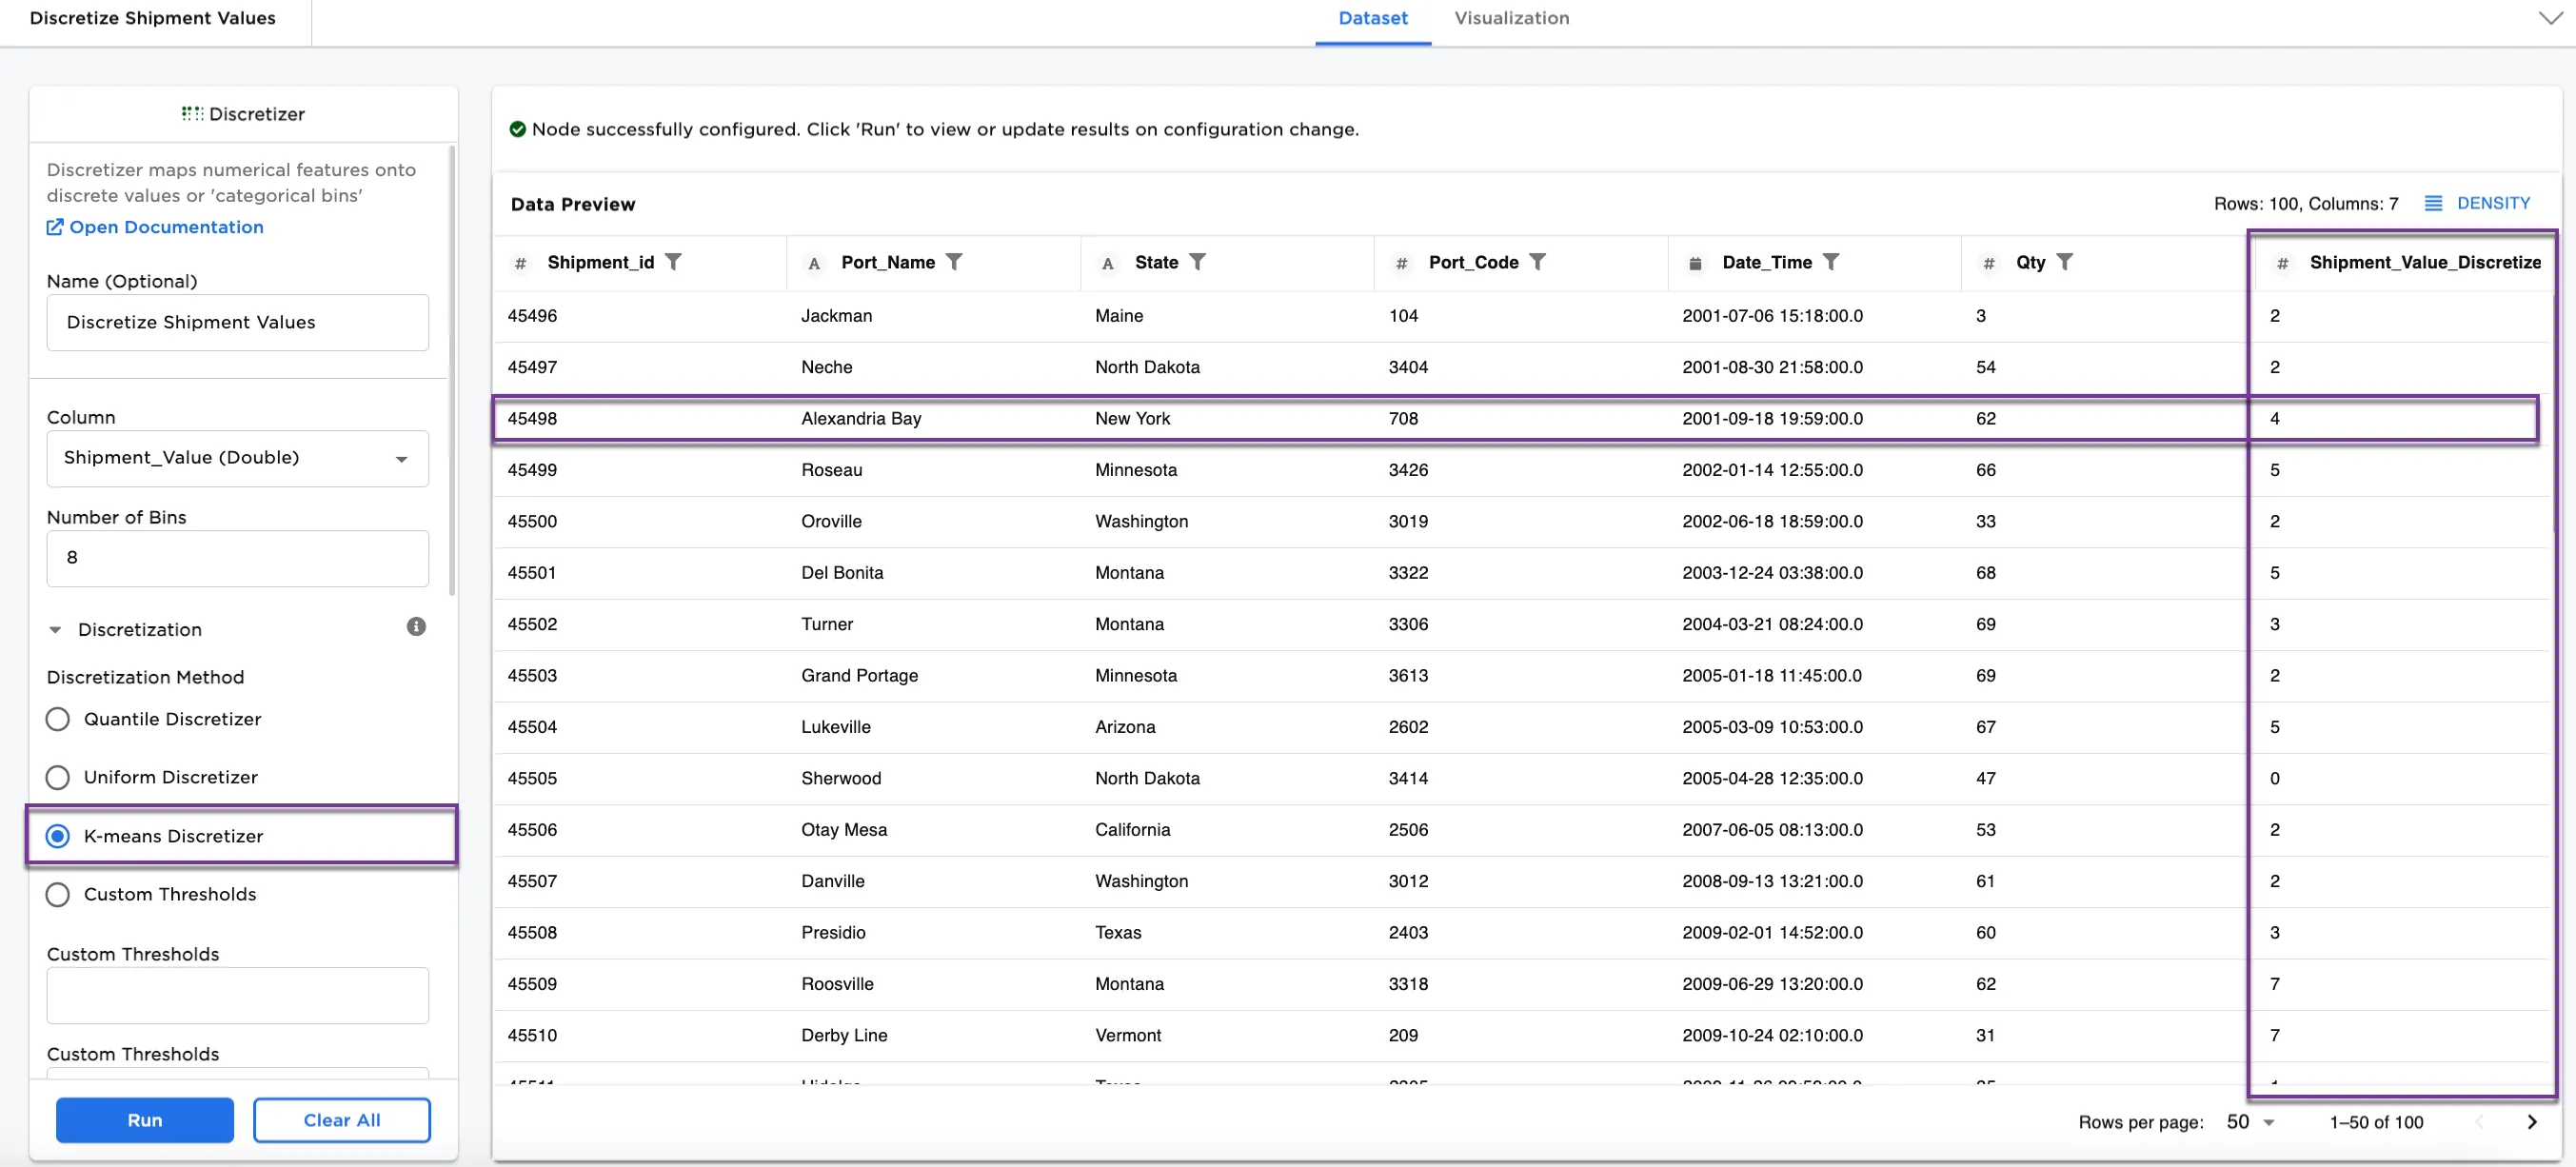
Task: Collapse the Discretization section
Action: [x=56, y=630]
